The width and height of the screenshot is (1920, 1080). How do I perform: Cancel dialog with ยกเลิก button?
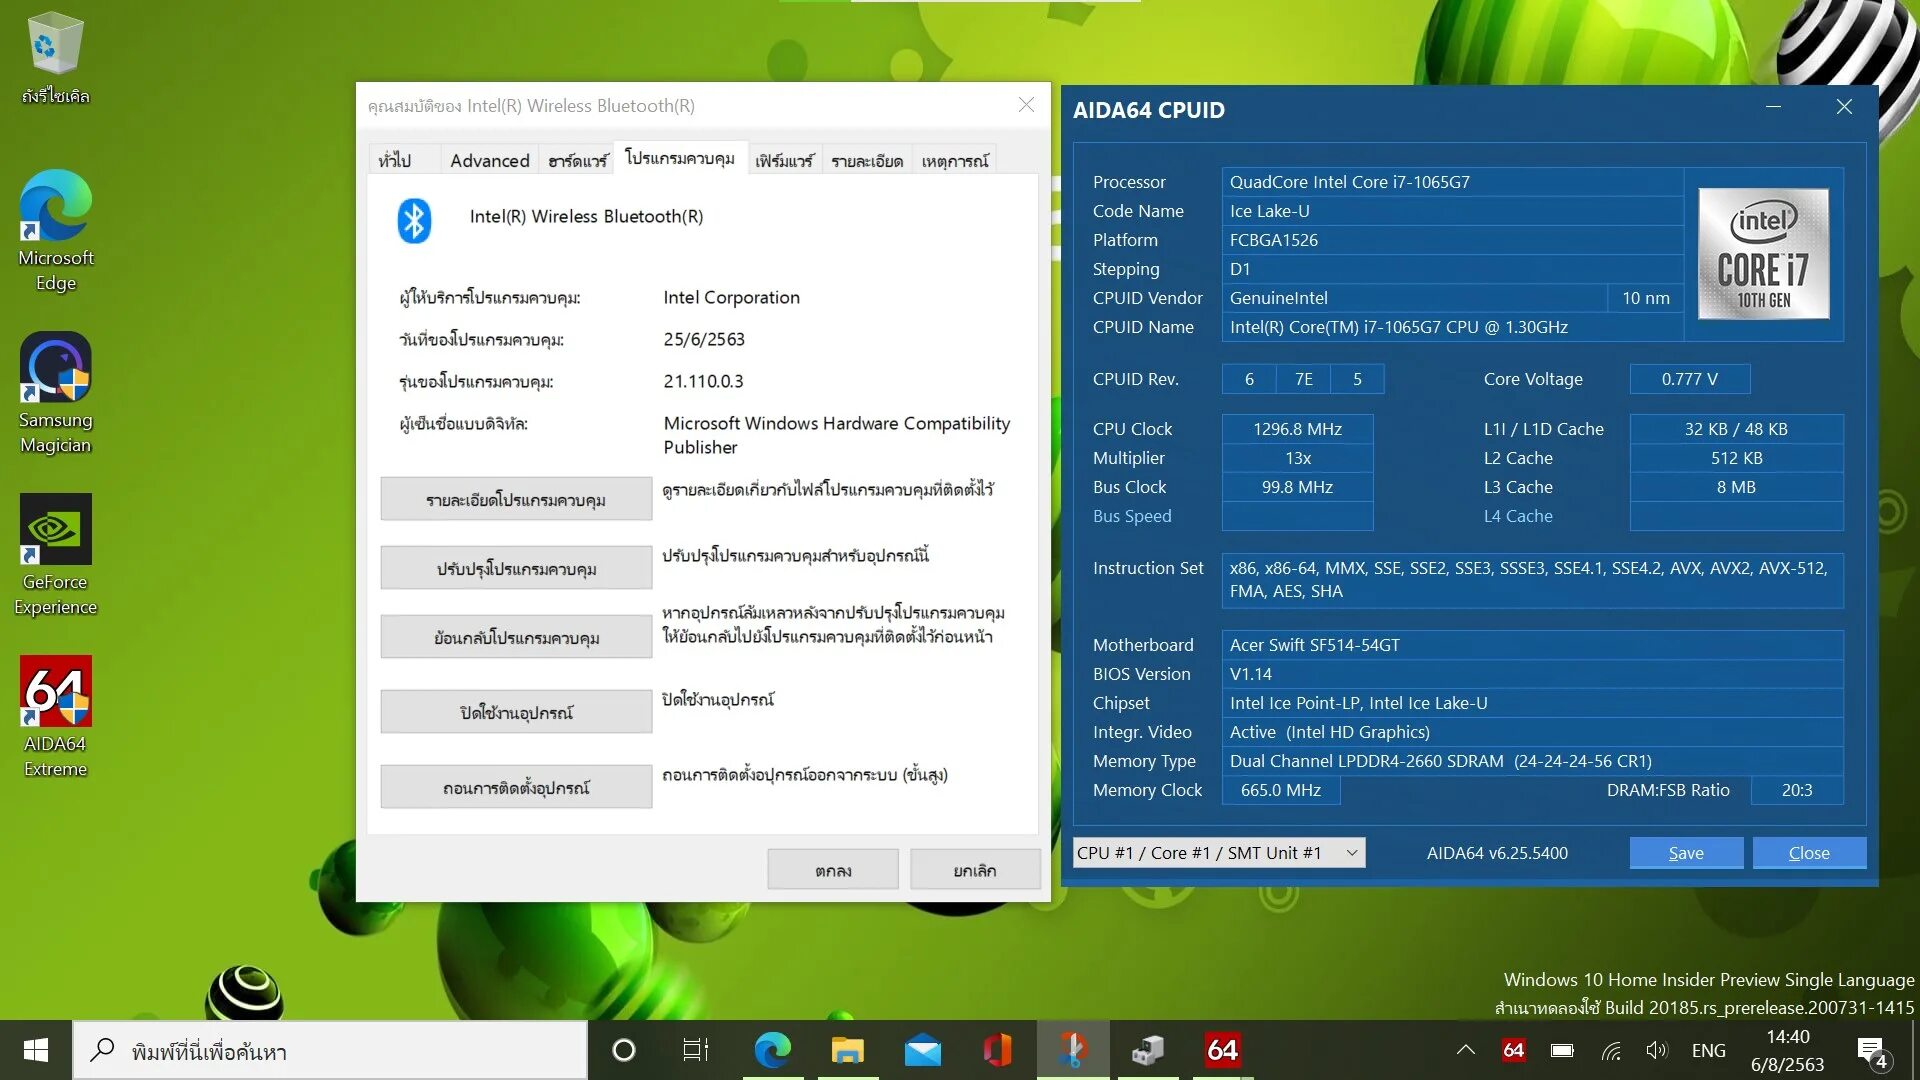(975, 870)
